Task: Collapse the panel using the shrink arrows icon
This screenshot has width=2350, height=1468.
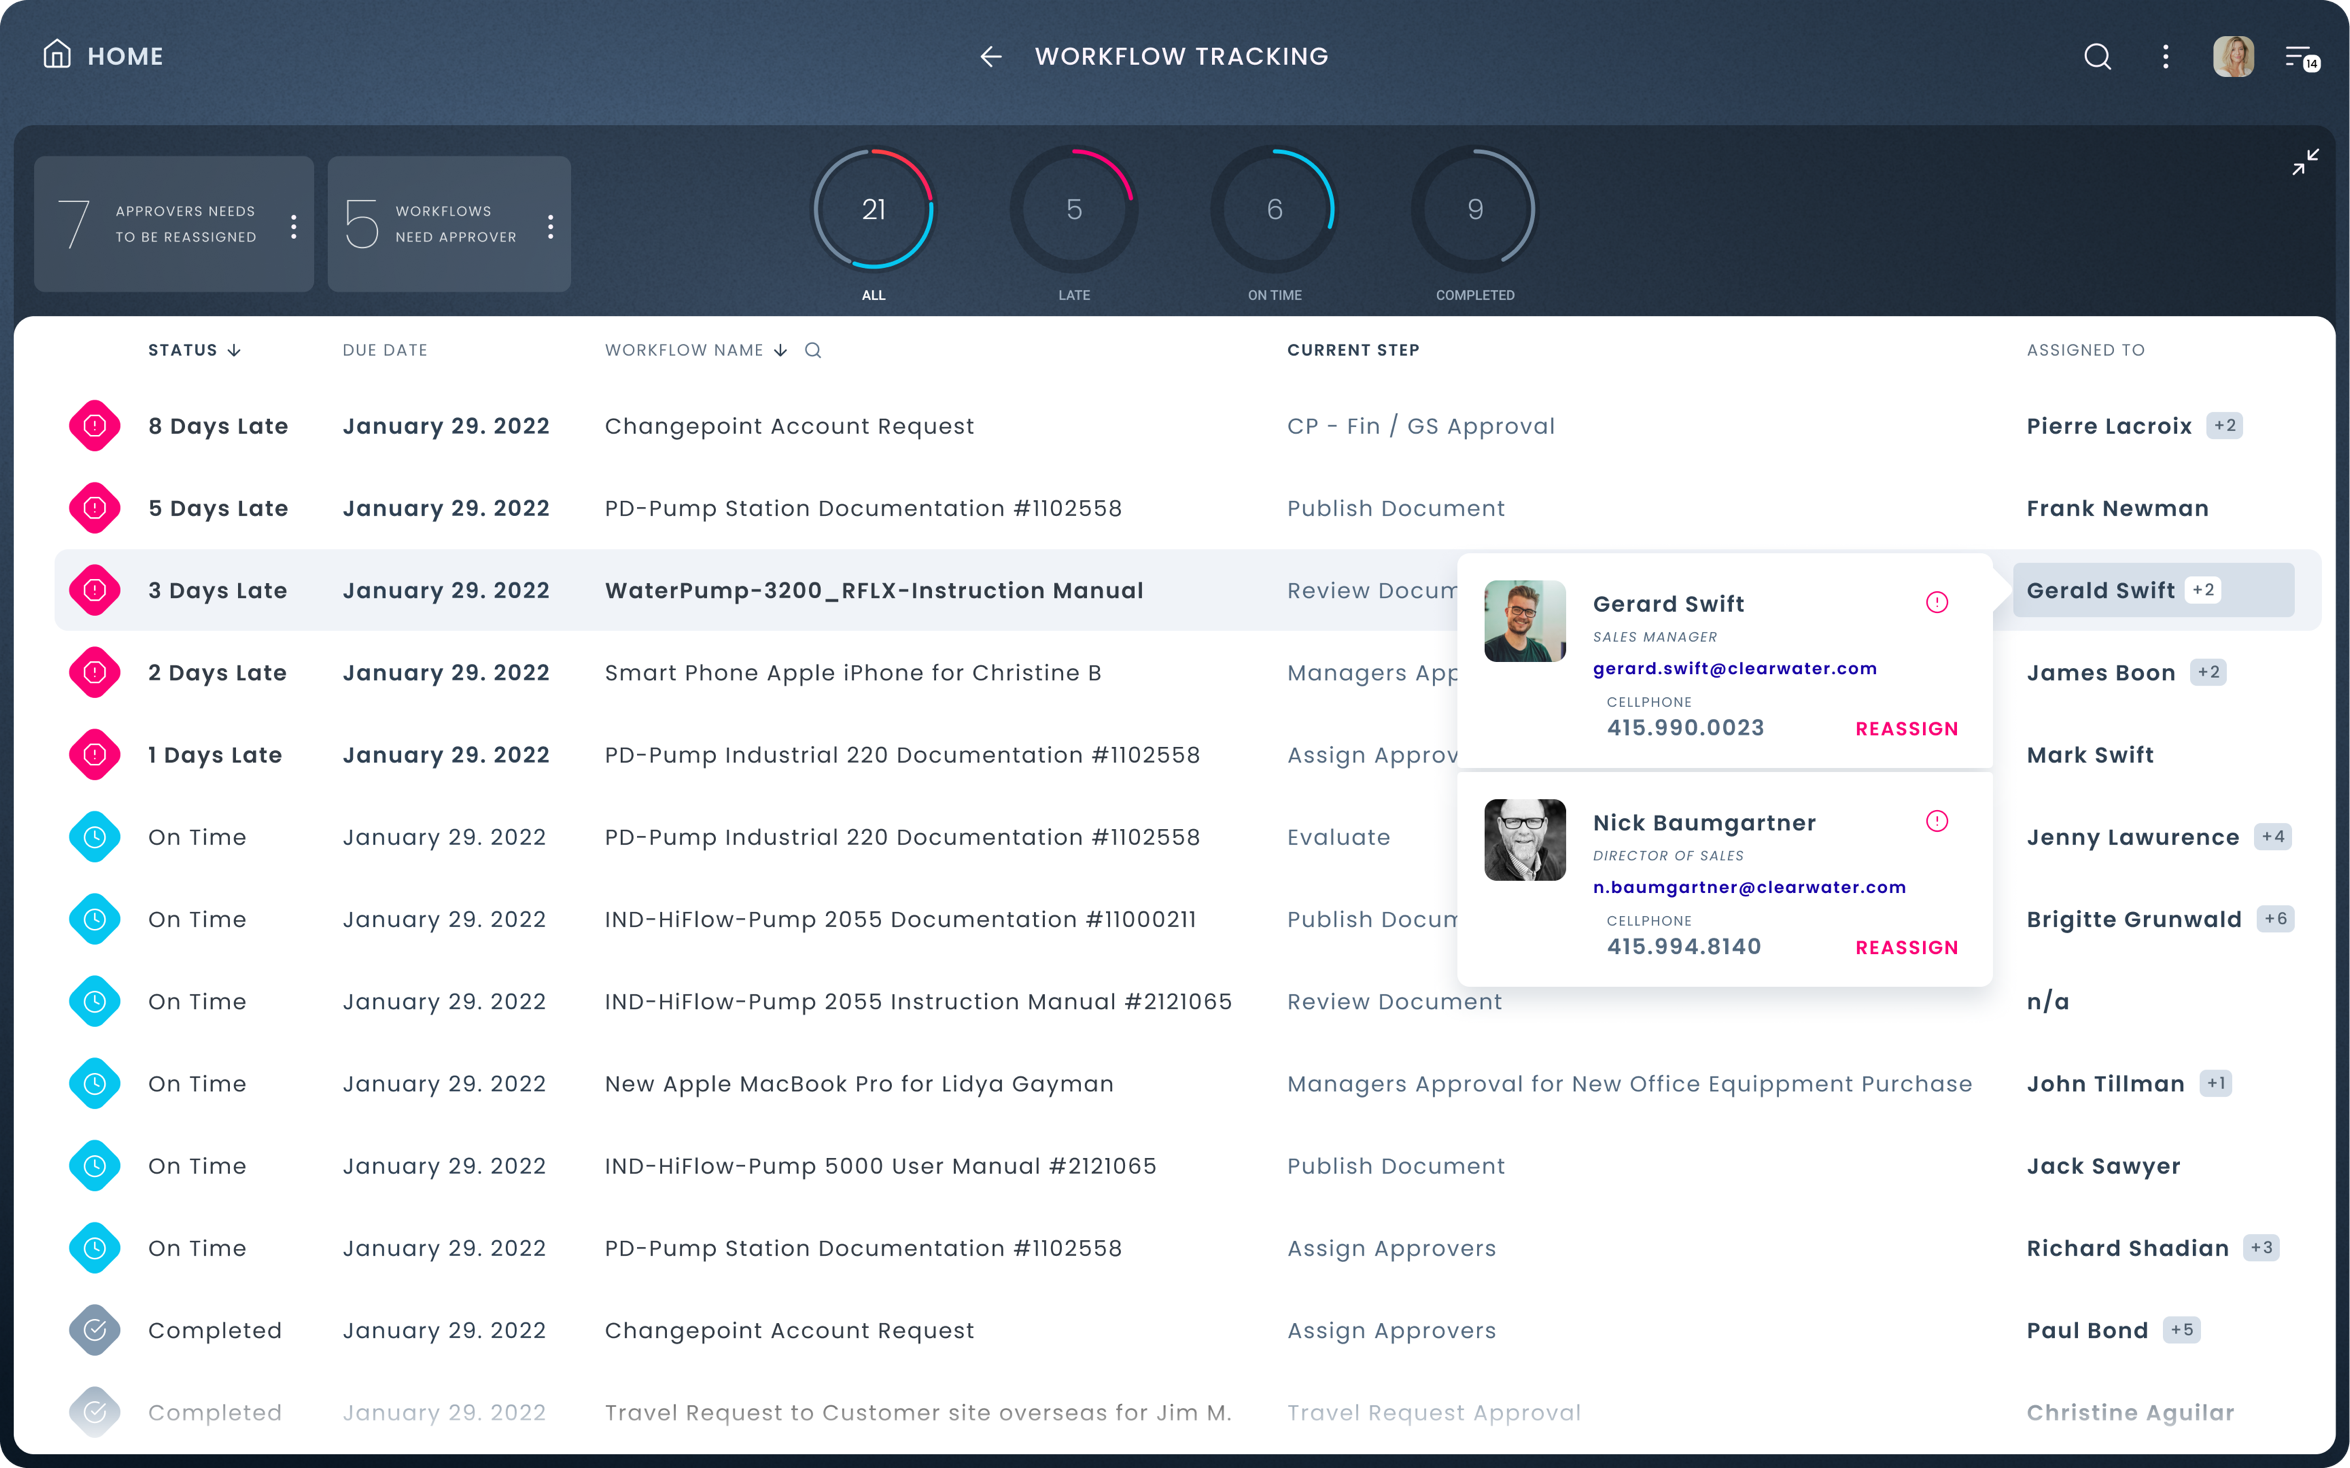Action: [2305, 162]
